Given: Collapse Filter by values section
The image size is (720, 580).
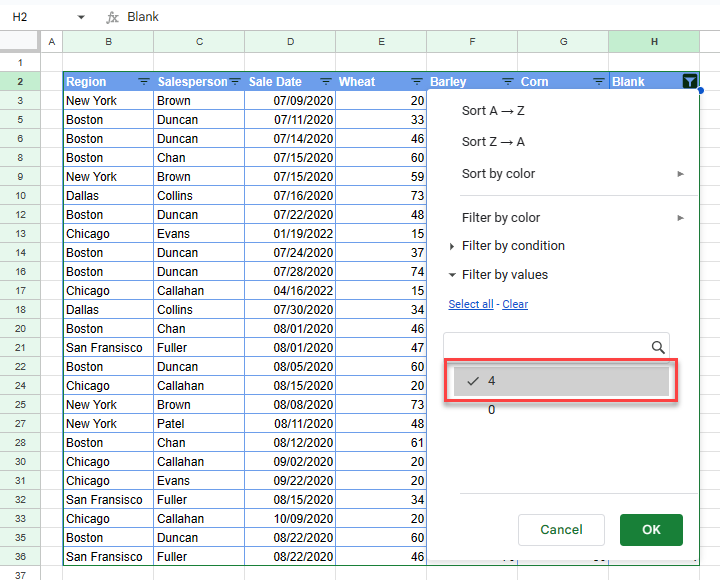Looking at the screenshot, I should pyautogui.click(x=504, y=275).
